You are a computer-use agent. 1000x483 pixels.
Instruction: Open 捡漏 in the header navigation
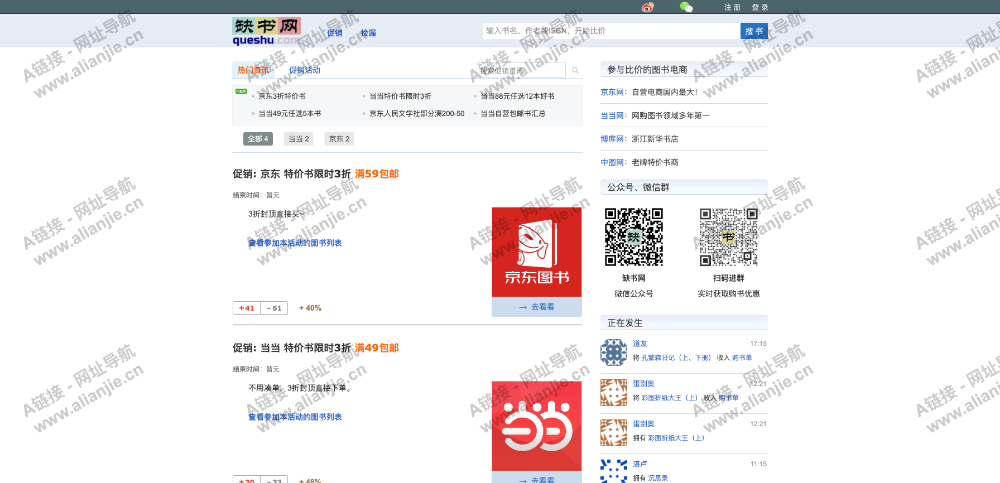[x=368, y=33]
